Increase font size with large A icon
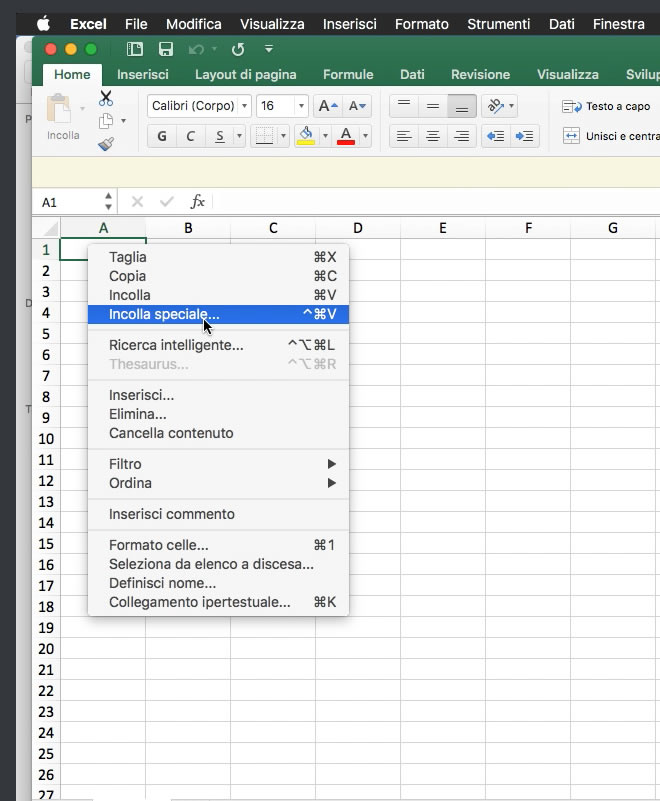Screen dimensions: 660x801 328,106
